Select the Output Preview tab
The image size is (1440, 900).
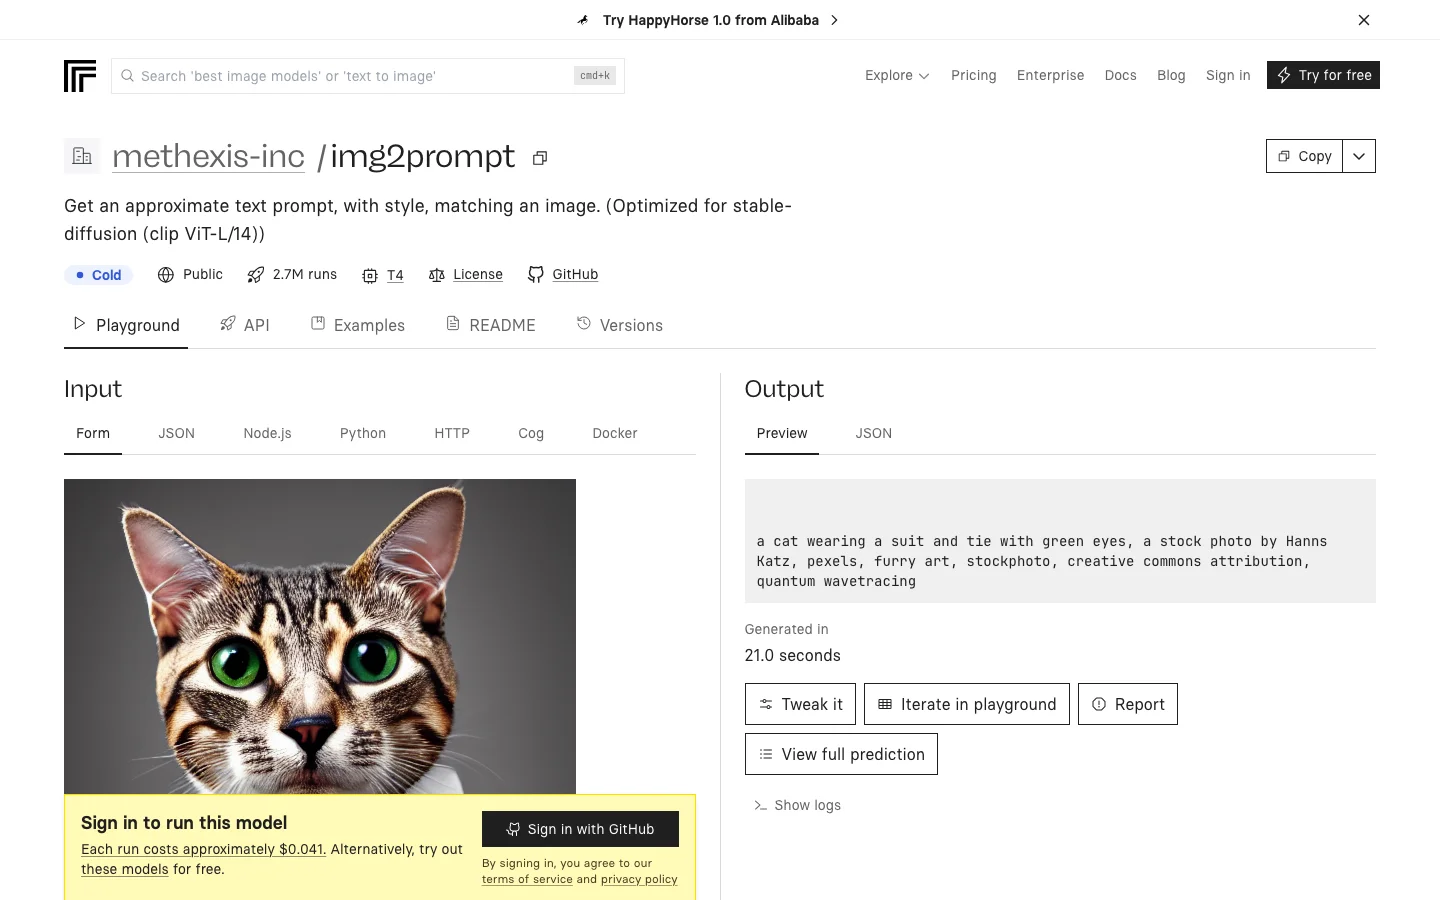tap(782, 434)
